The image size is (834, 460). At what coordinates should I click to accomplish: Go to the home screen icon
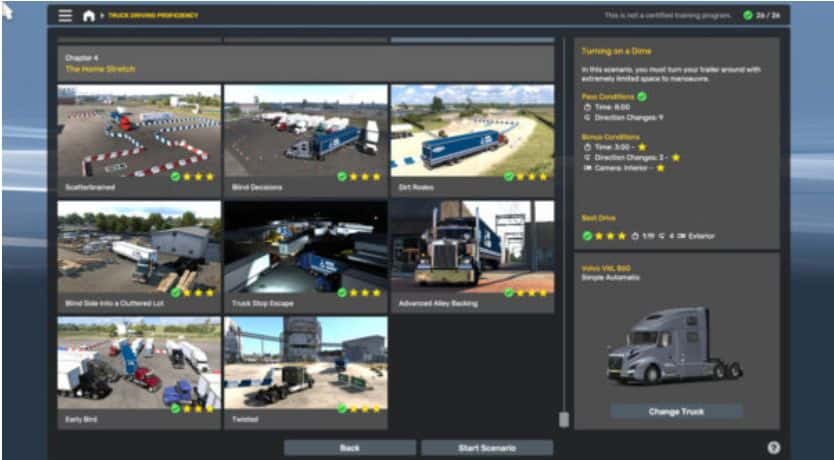89,16
